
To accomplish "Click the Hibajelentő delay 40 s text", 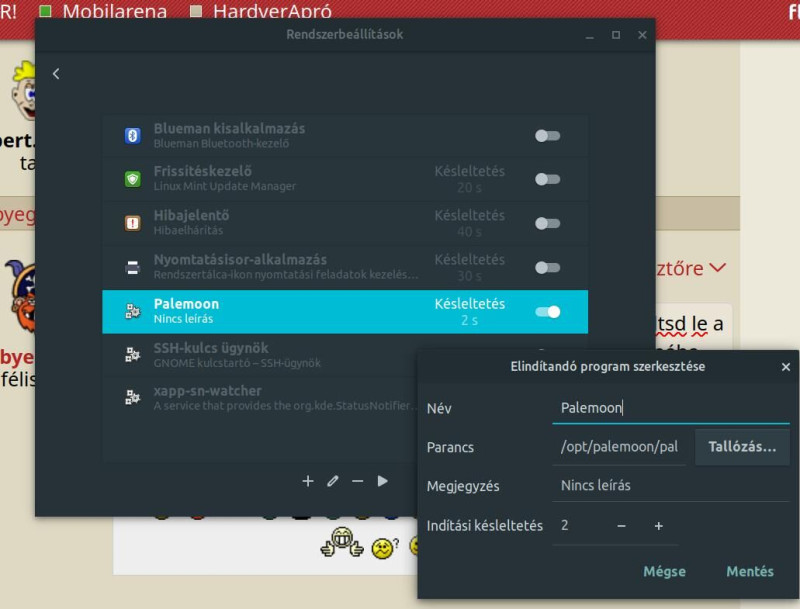I will tap(469, 232).
